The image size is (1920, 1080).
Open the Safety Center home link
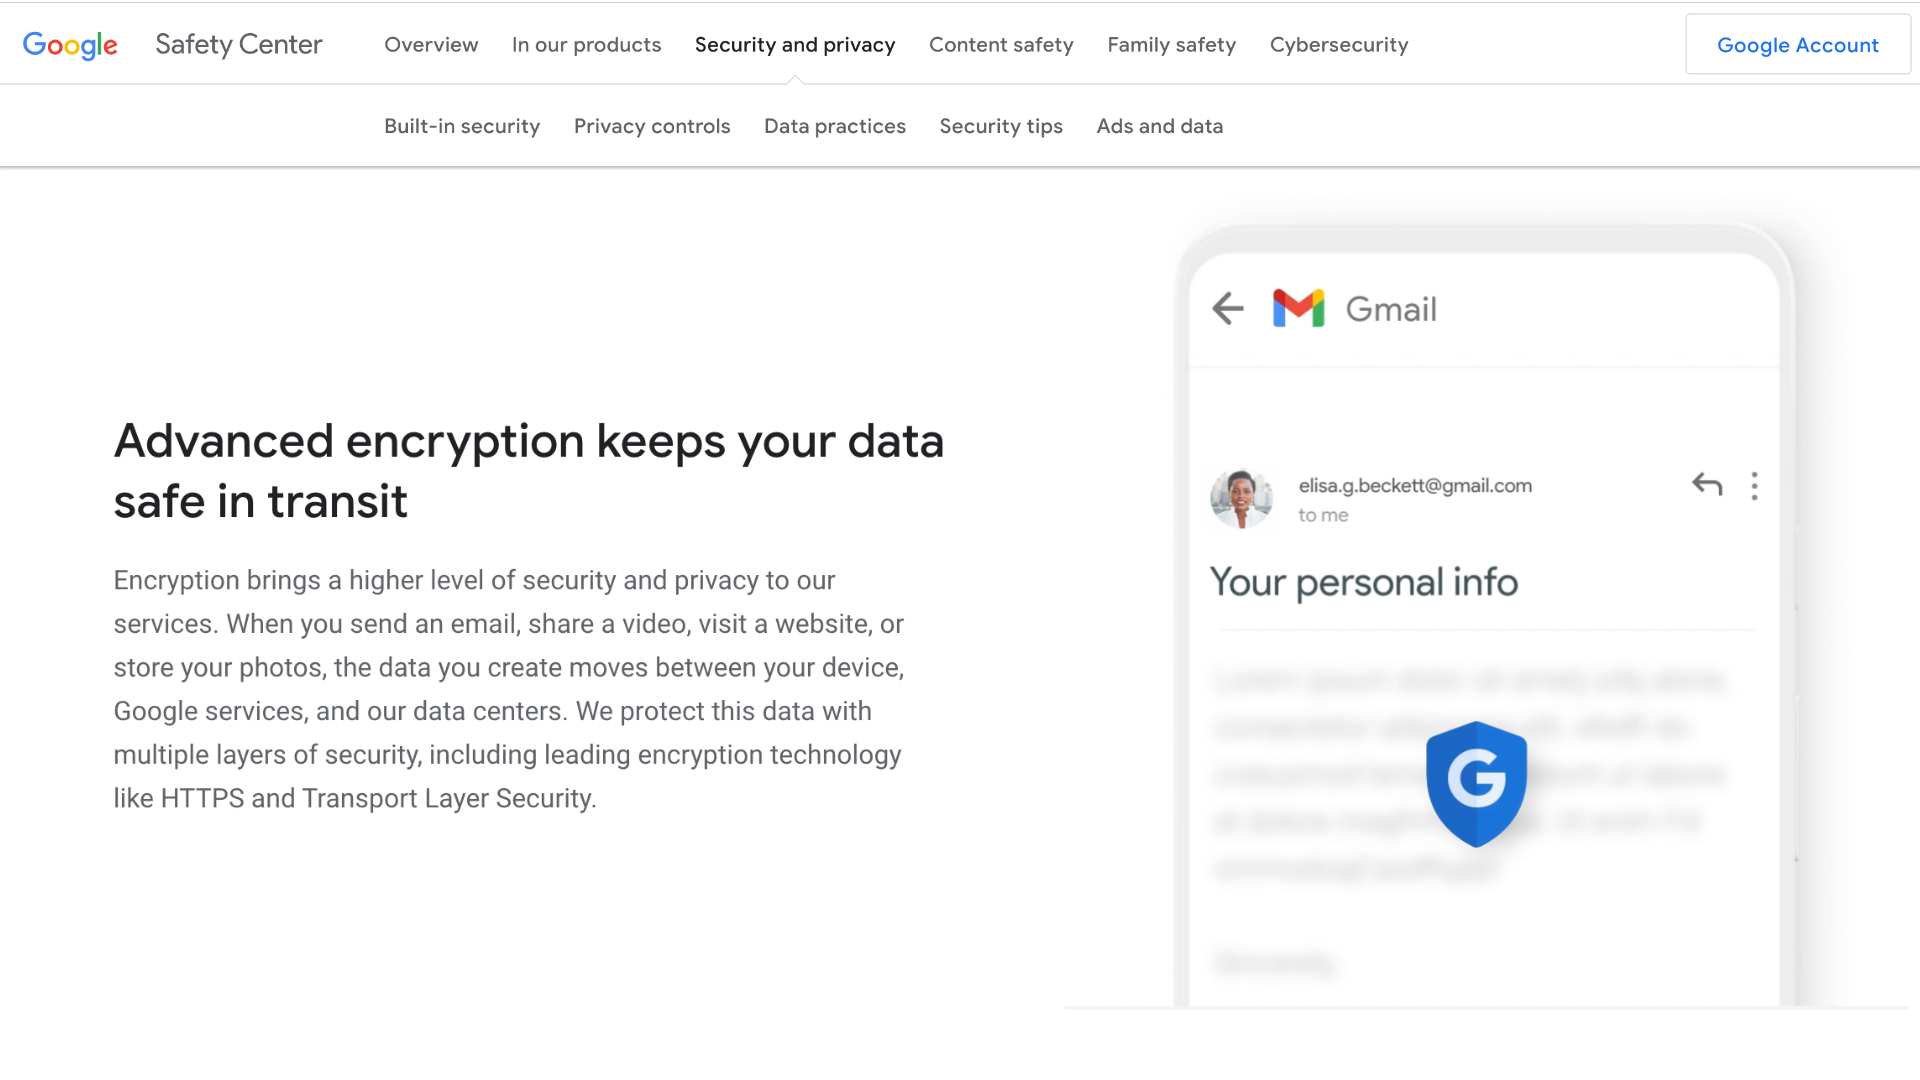pos(238,45)
